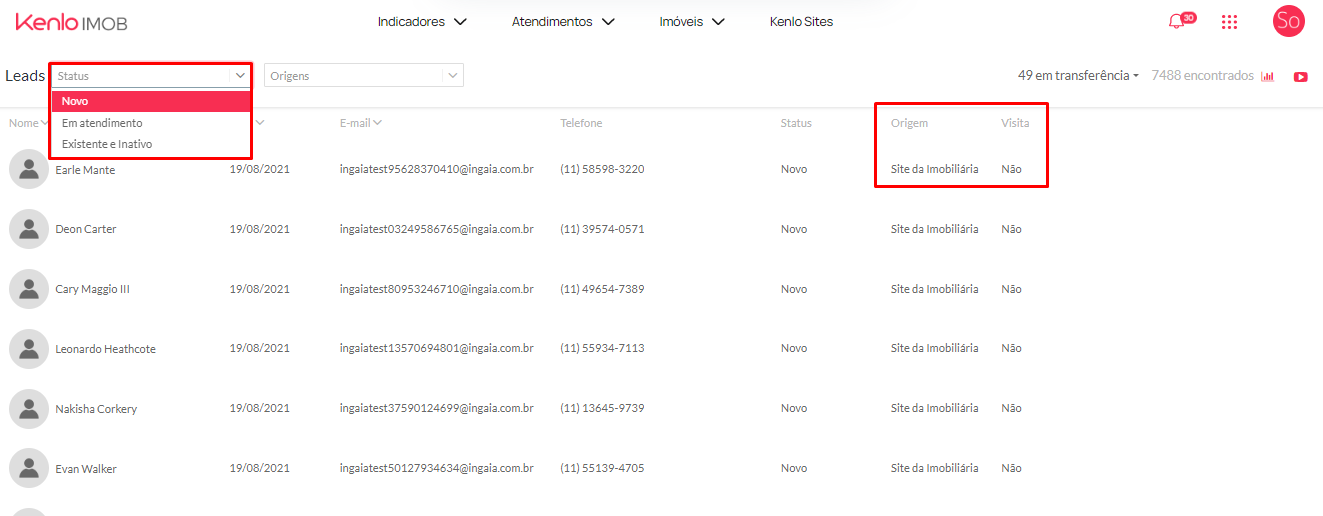
Task: Open the Origens dropdown arrow
Action: 453,75
